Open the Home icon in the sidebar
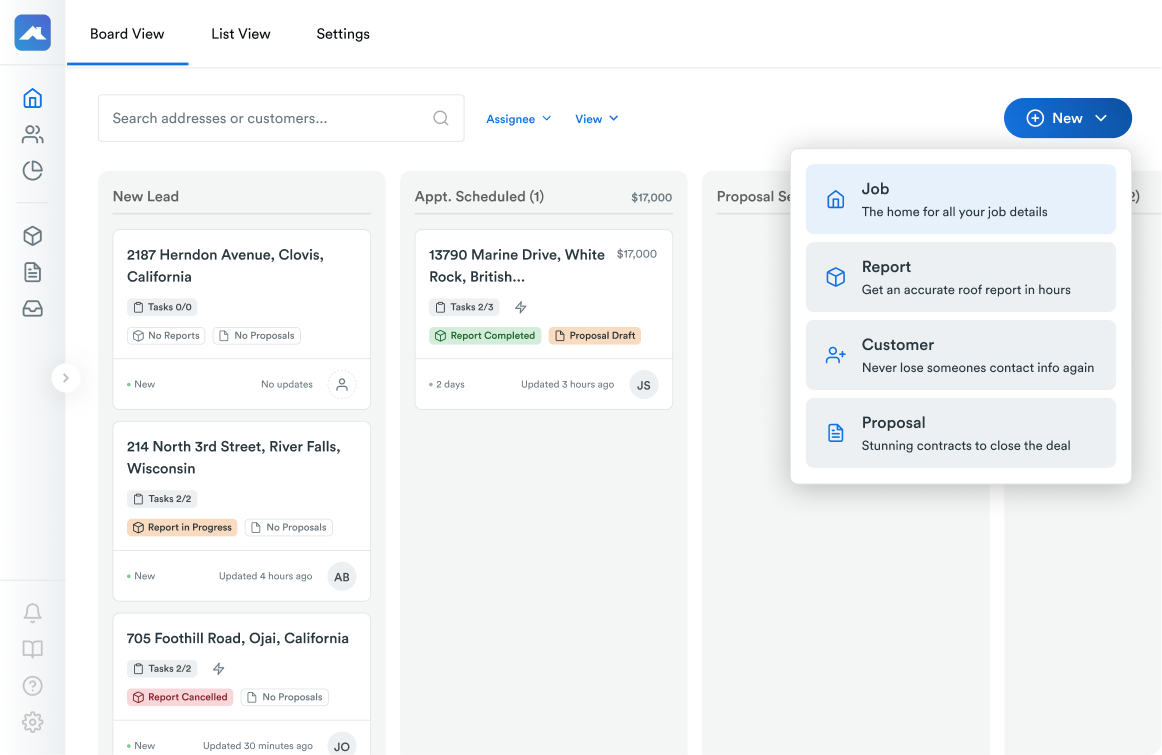The width and height of the screenshot is (1162, 755). [x=33, y=98]
